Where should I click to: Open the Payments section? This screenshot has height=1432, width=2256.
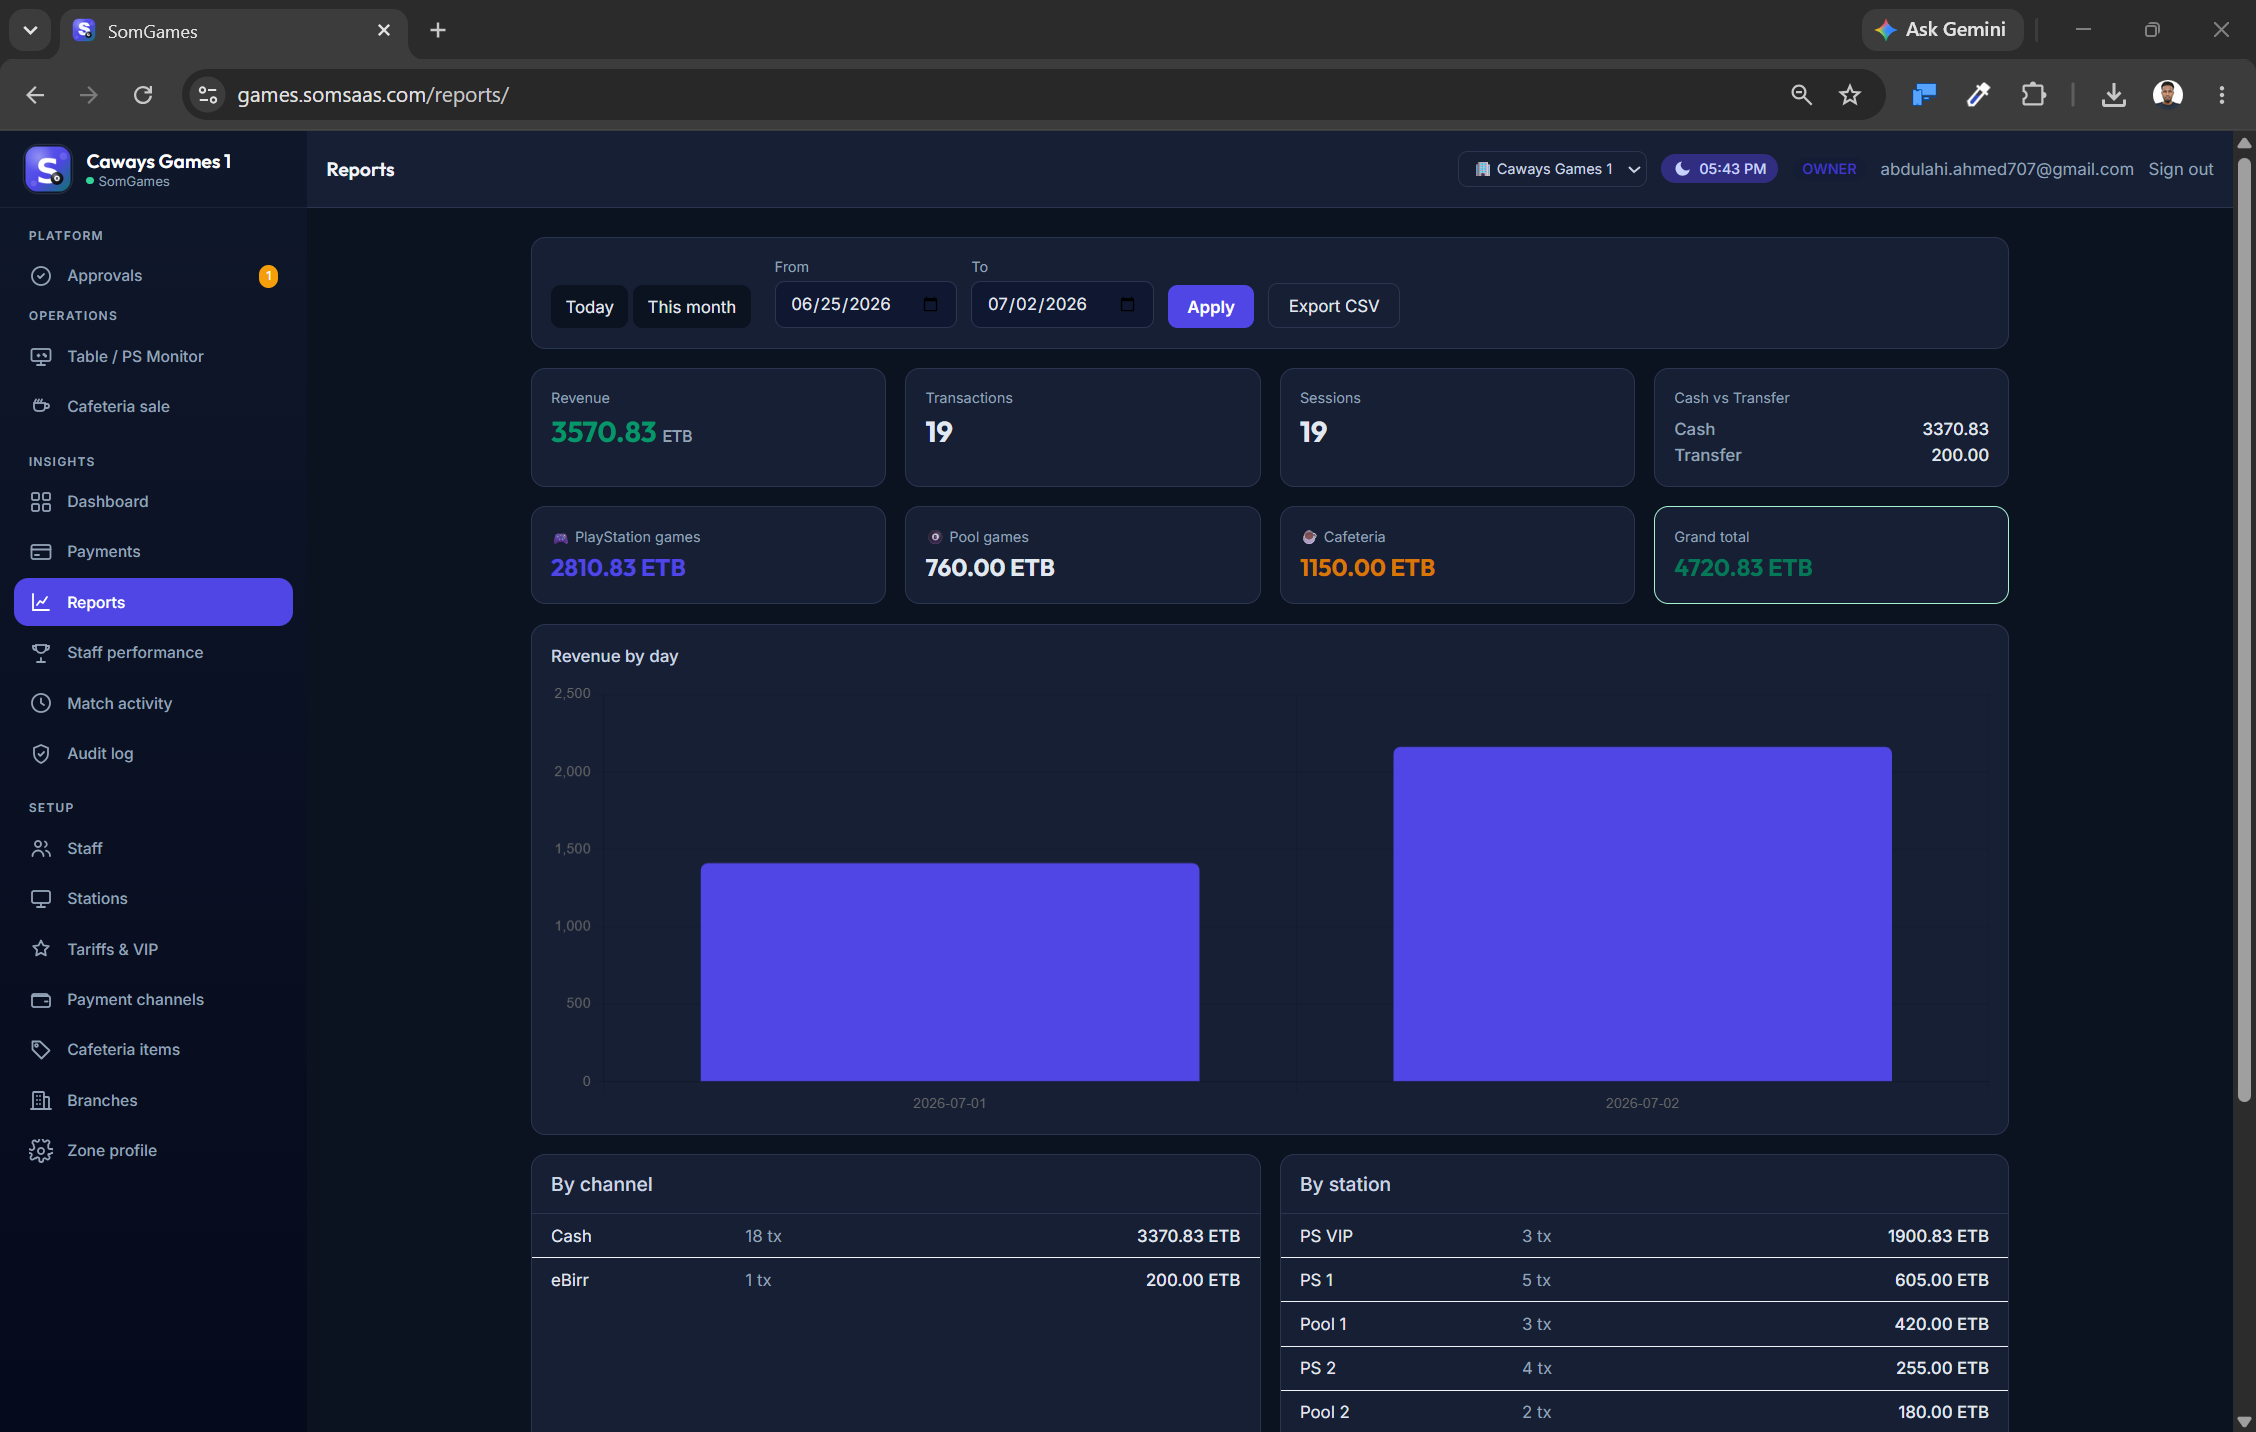(153, 552)
